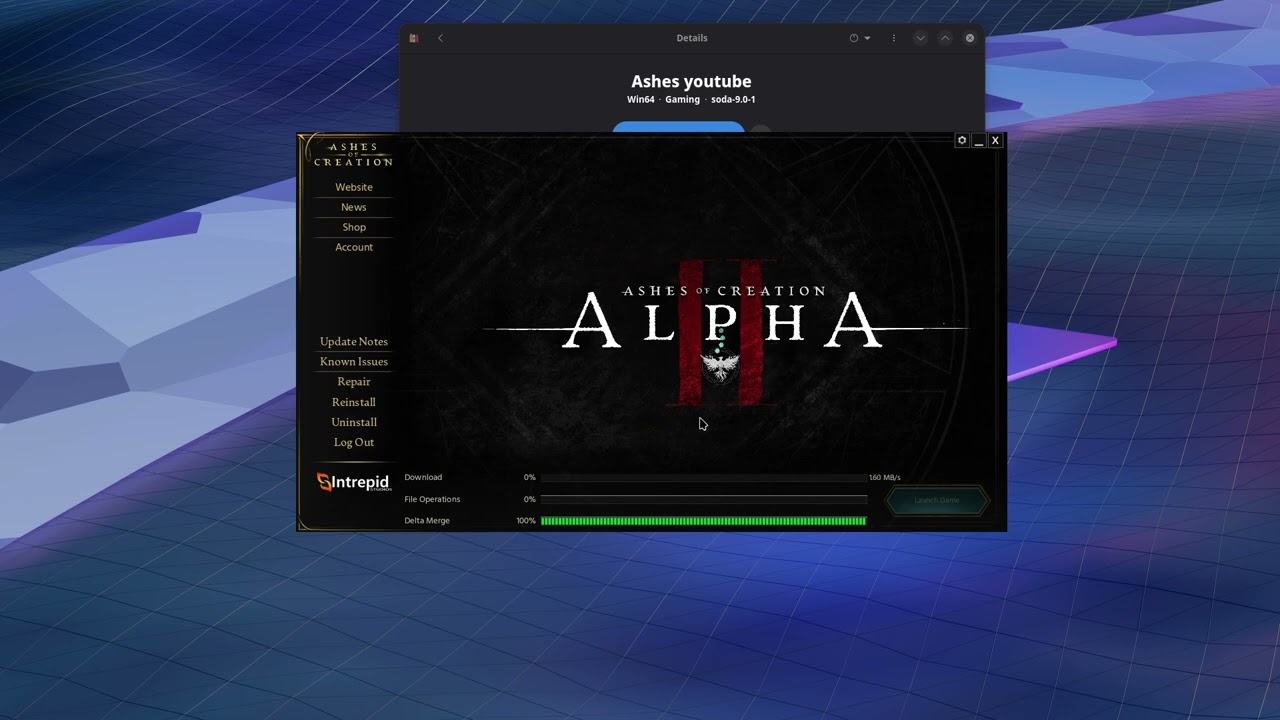Viewport: 1280px width, 720px height.
Task: Click the "Download" label
Action: [x=423, y=477]
